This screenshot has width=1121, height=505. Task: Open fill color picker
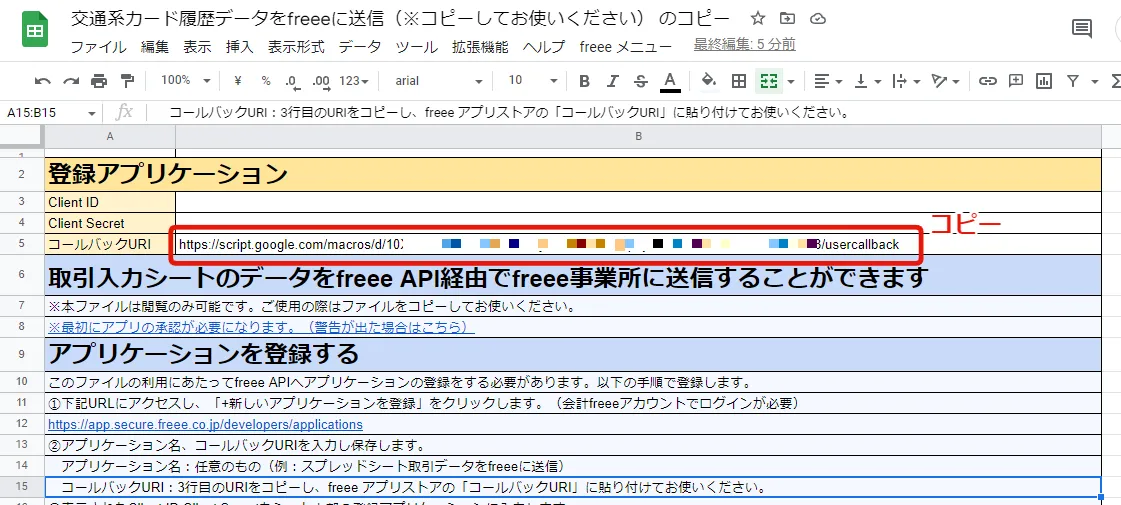point(709,81)
